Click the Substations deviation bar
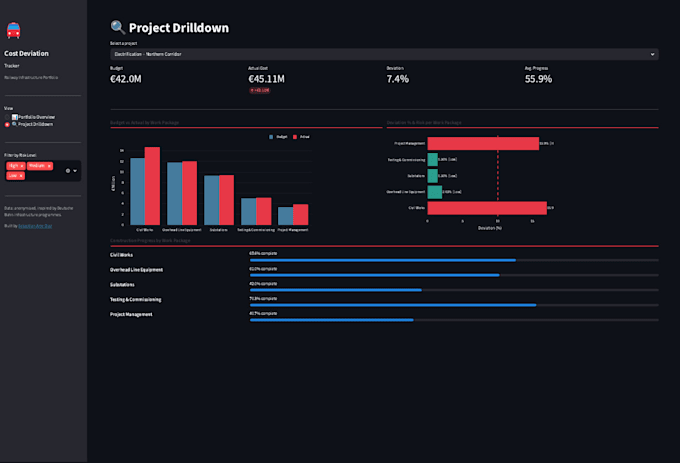The height and width of the screenshot is (463, 680). point(432,176)
